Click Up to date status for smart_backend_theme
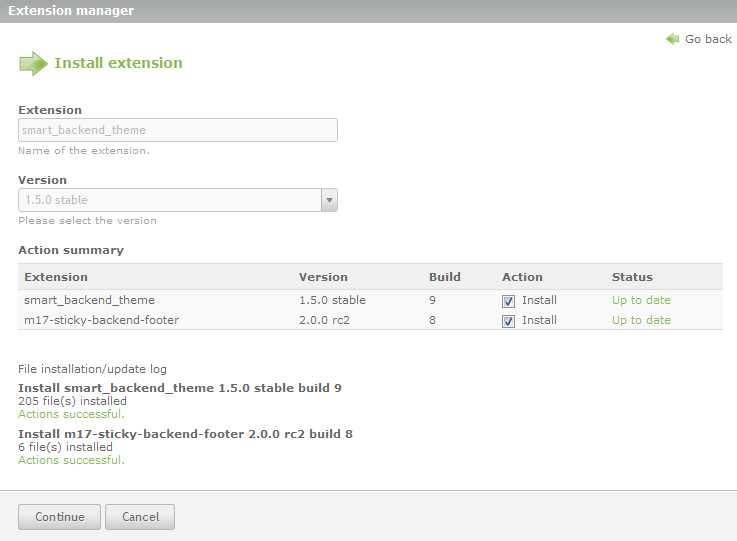 (641, 300)
